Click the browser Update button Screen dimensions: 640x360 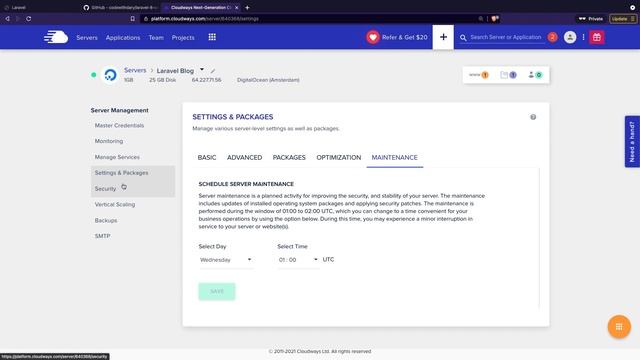tap(622, 19)
